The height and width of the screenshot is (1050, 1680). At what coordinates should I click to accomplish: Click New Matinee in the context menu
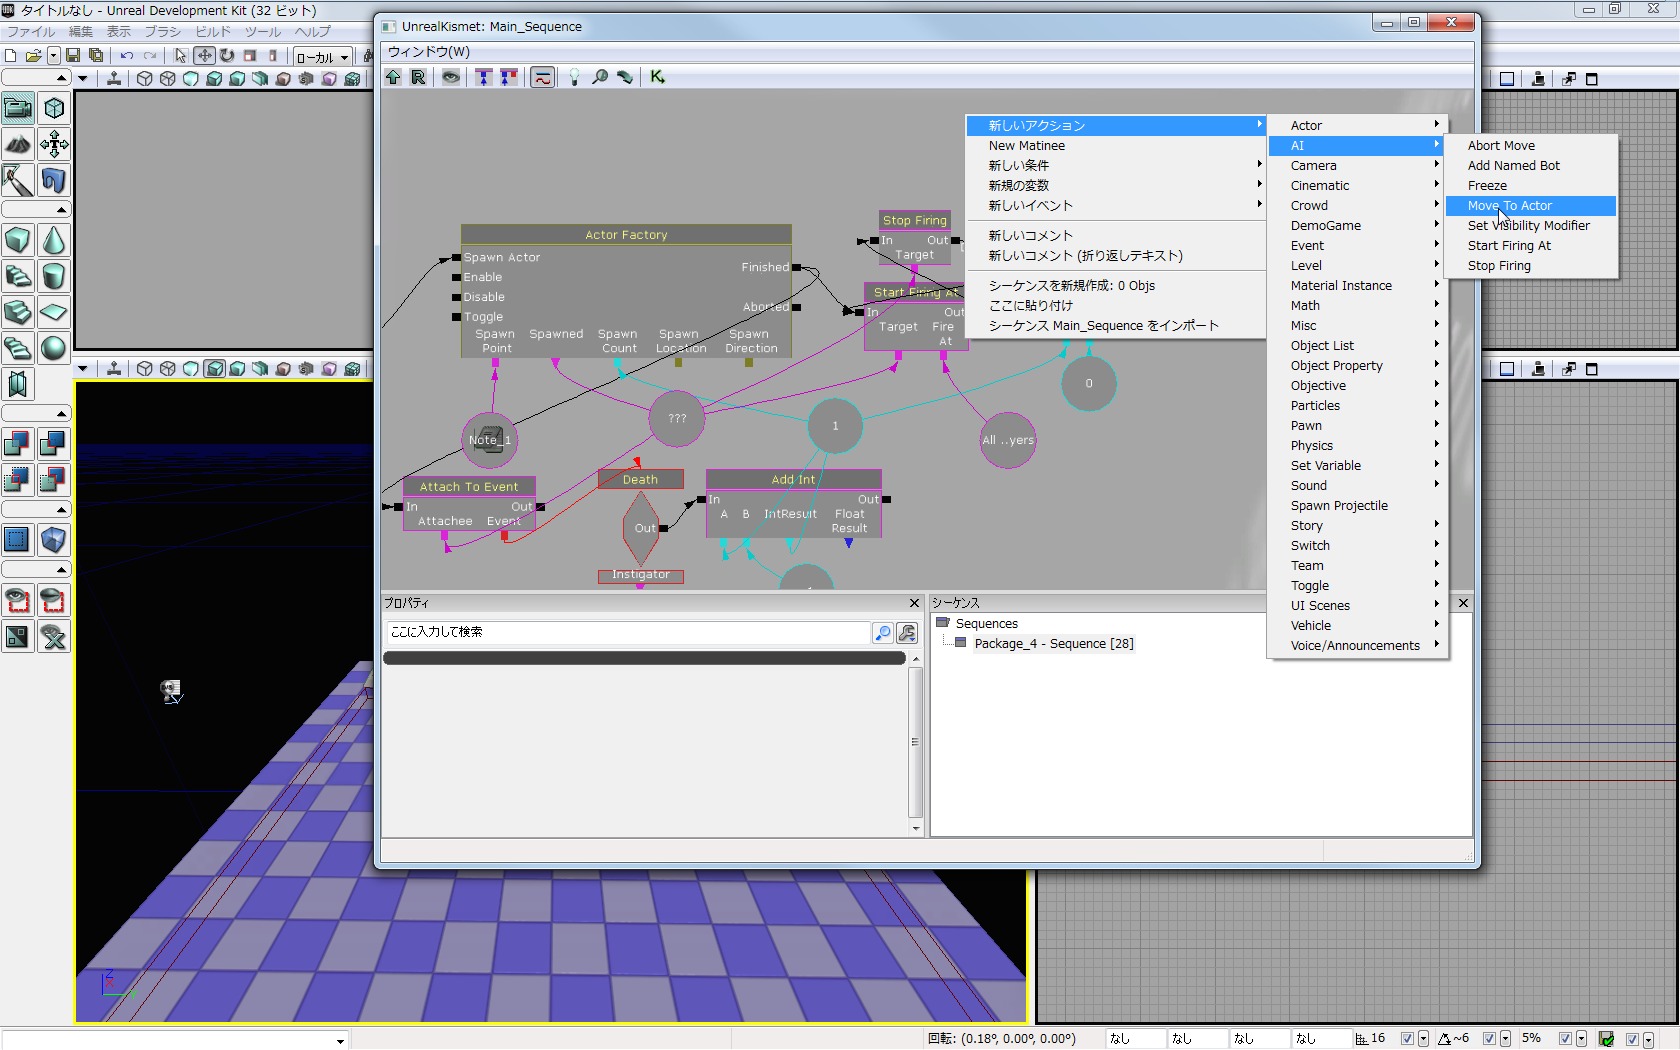[1027, 146]
